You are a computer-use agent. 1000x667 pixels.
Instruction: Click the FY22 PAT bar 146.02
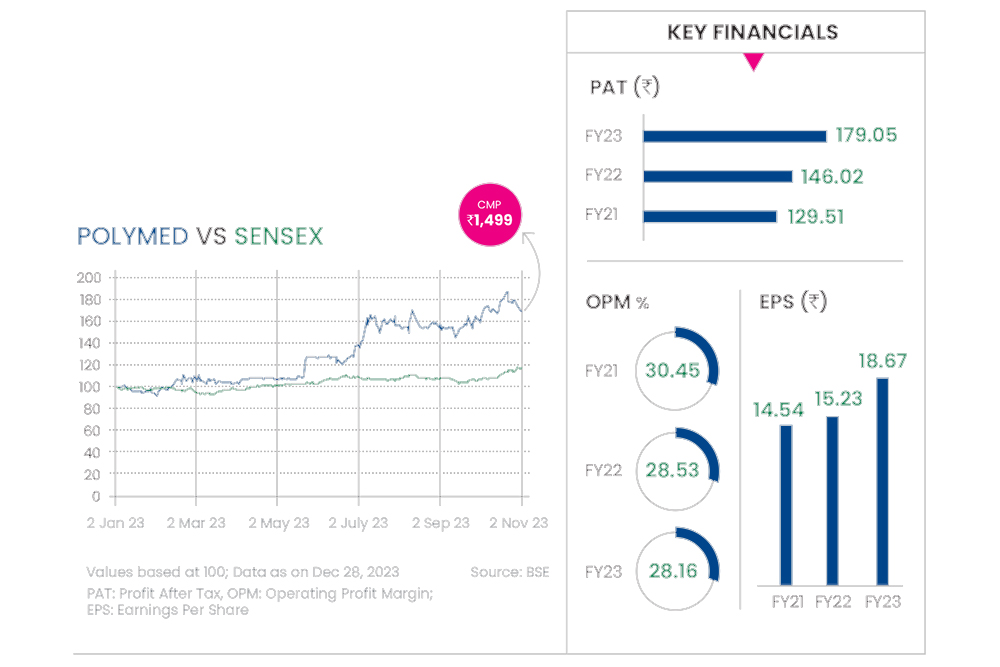click(x=718, y=176)
